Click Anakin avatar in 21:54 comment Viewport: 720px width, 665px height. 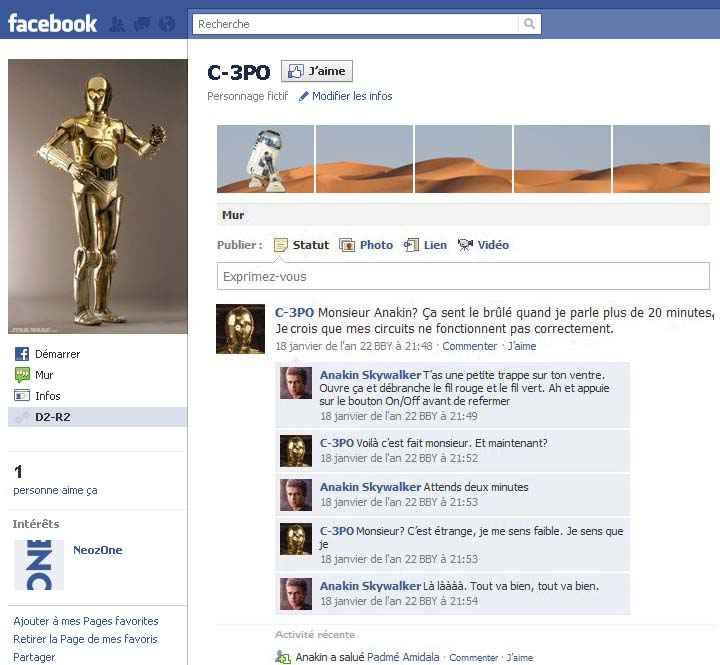[x=296, y=594]
